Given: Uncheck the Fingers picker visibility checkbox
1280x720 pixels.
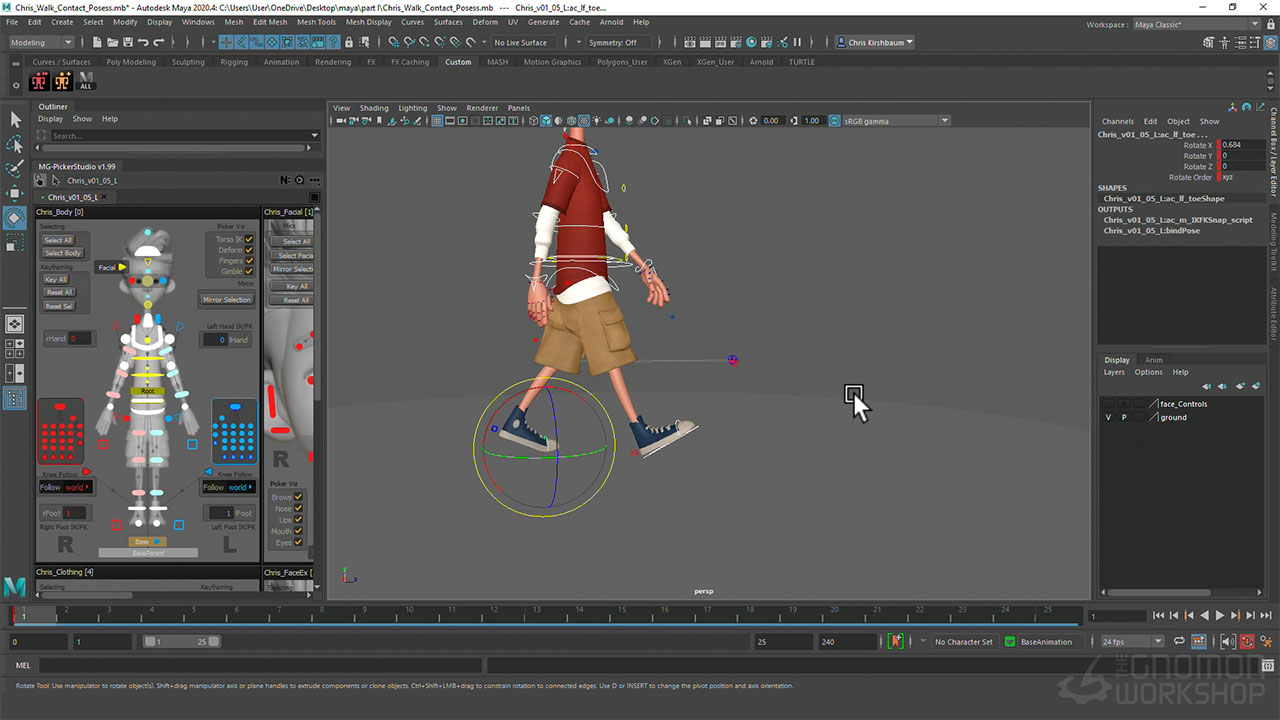Looking at the screenshot, I should click(x=249, y=261).
